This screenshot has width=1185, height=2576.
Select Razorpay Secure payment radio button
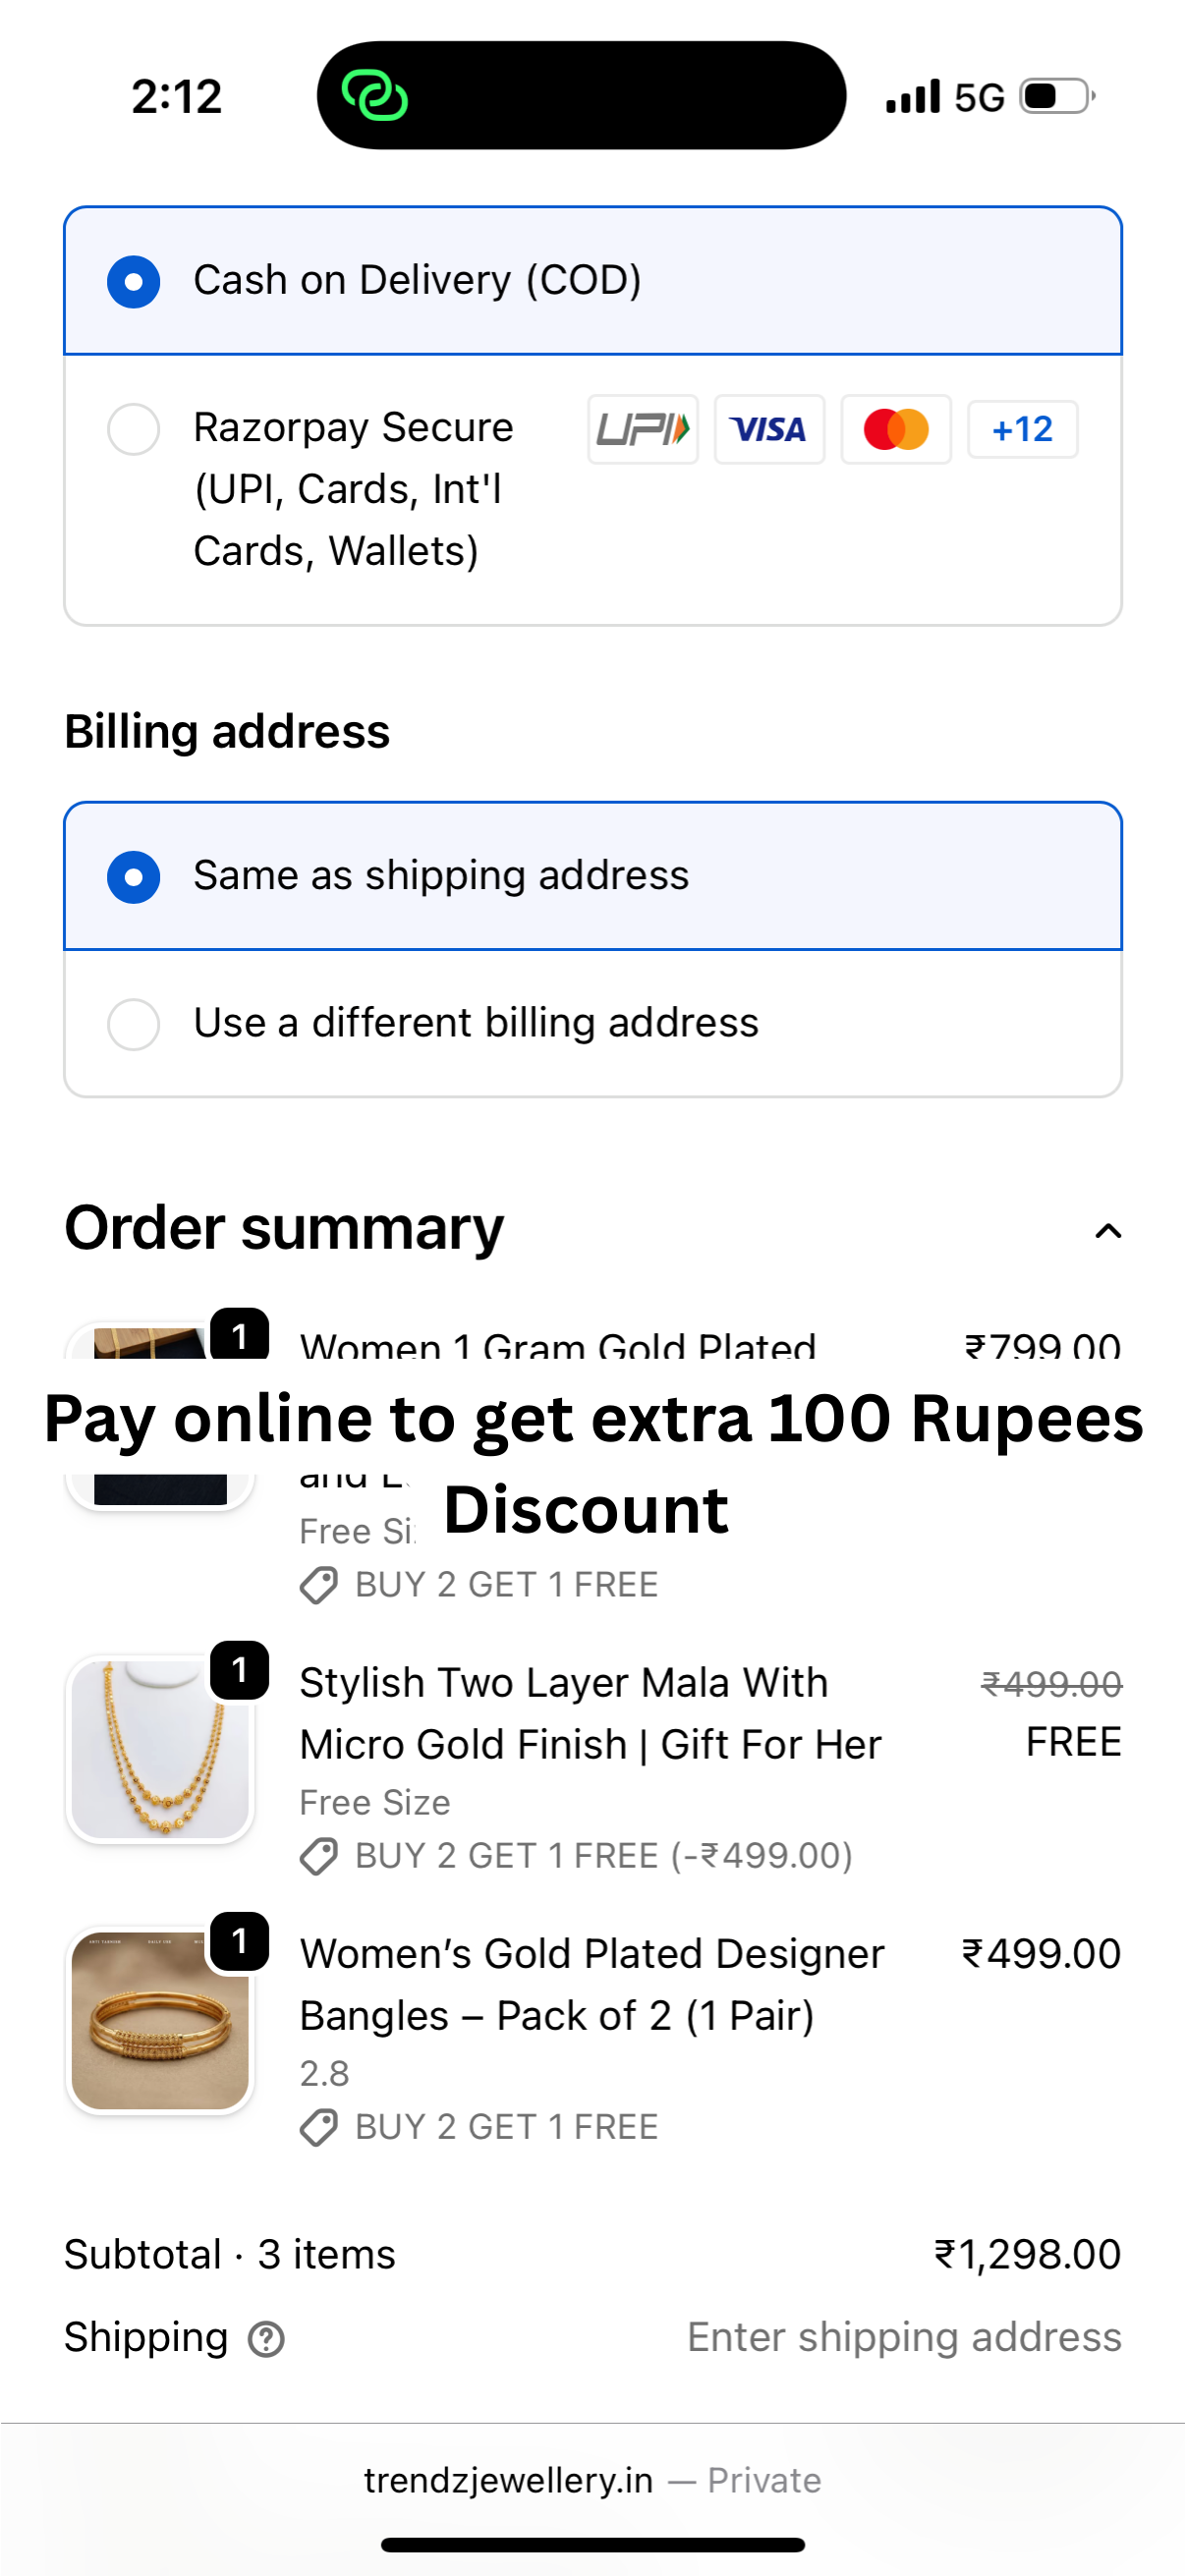tap(134, 429)
